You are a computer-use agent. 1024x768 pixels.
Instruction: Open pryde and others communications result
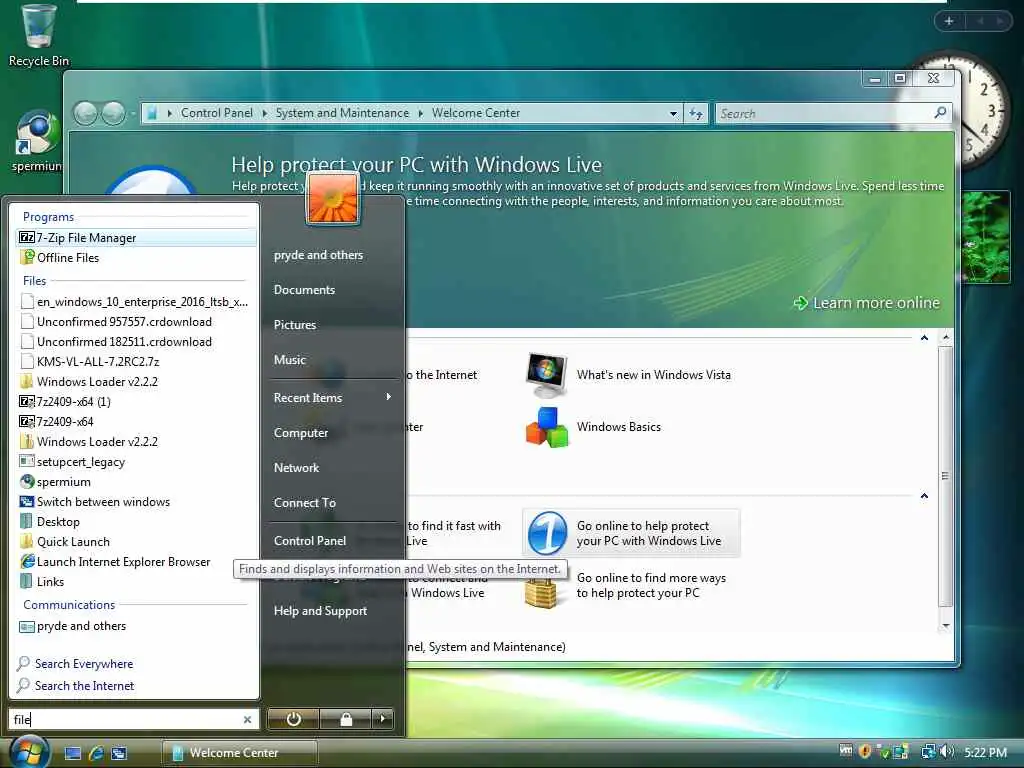135,626
